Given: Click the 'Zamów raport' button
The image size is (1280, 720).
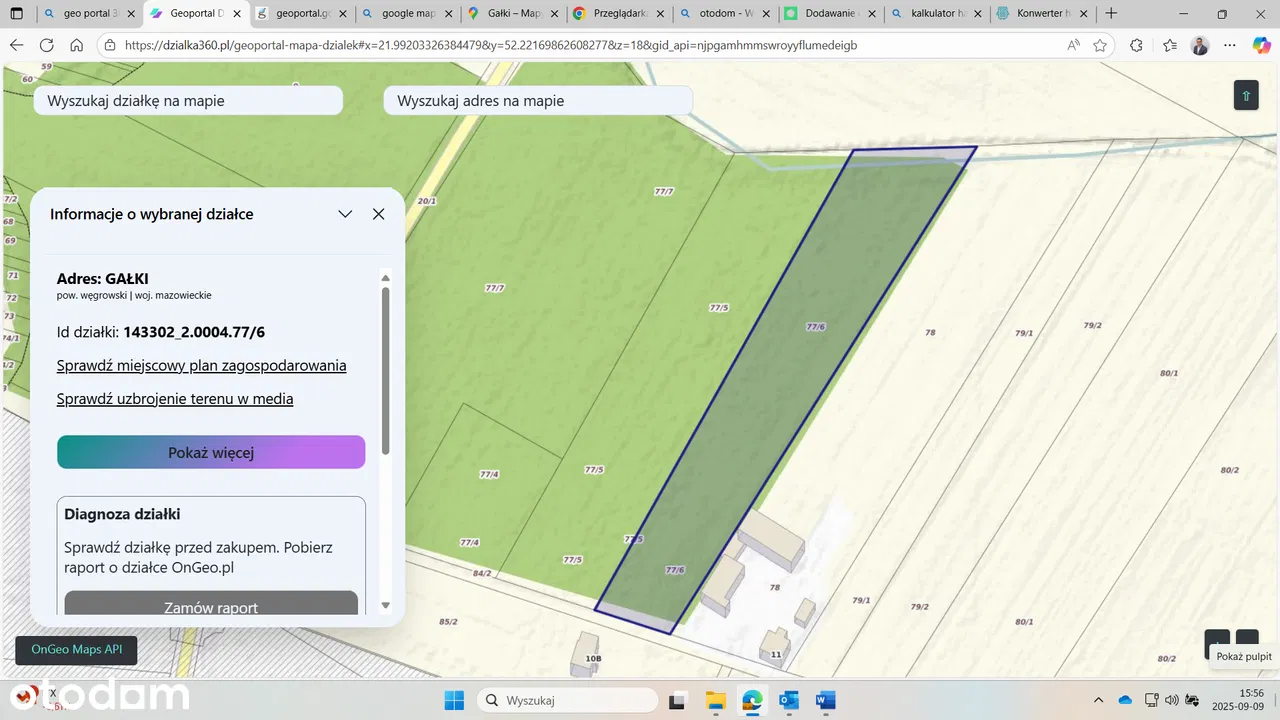Looking at the screenshot, I should click(x=211, y=607).
